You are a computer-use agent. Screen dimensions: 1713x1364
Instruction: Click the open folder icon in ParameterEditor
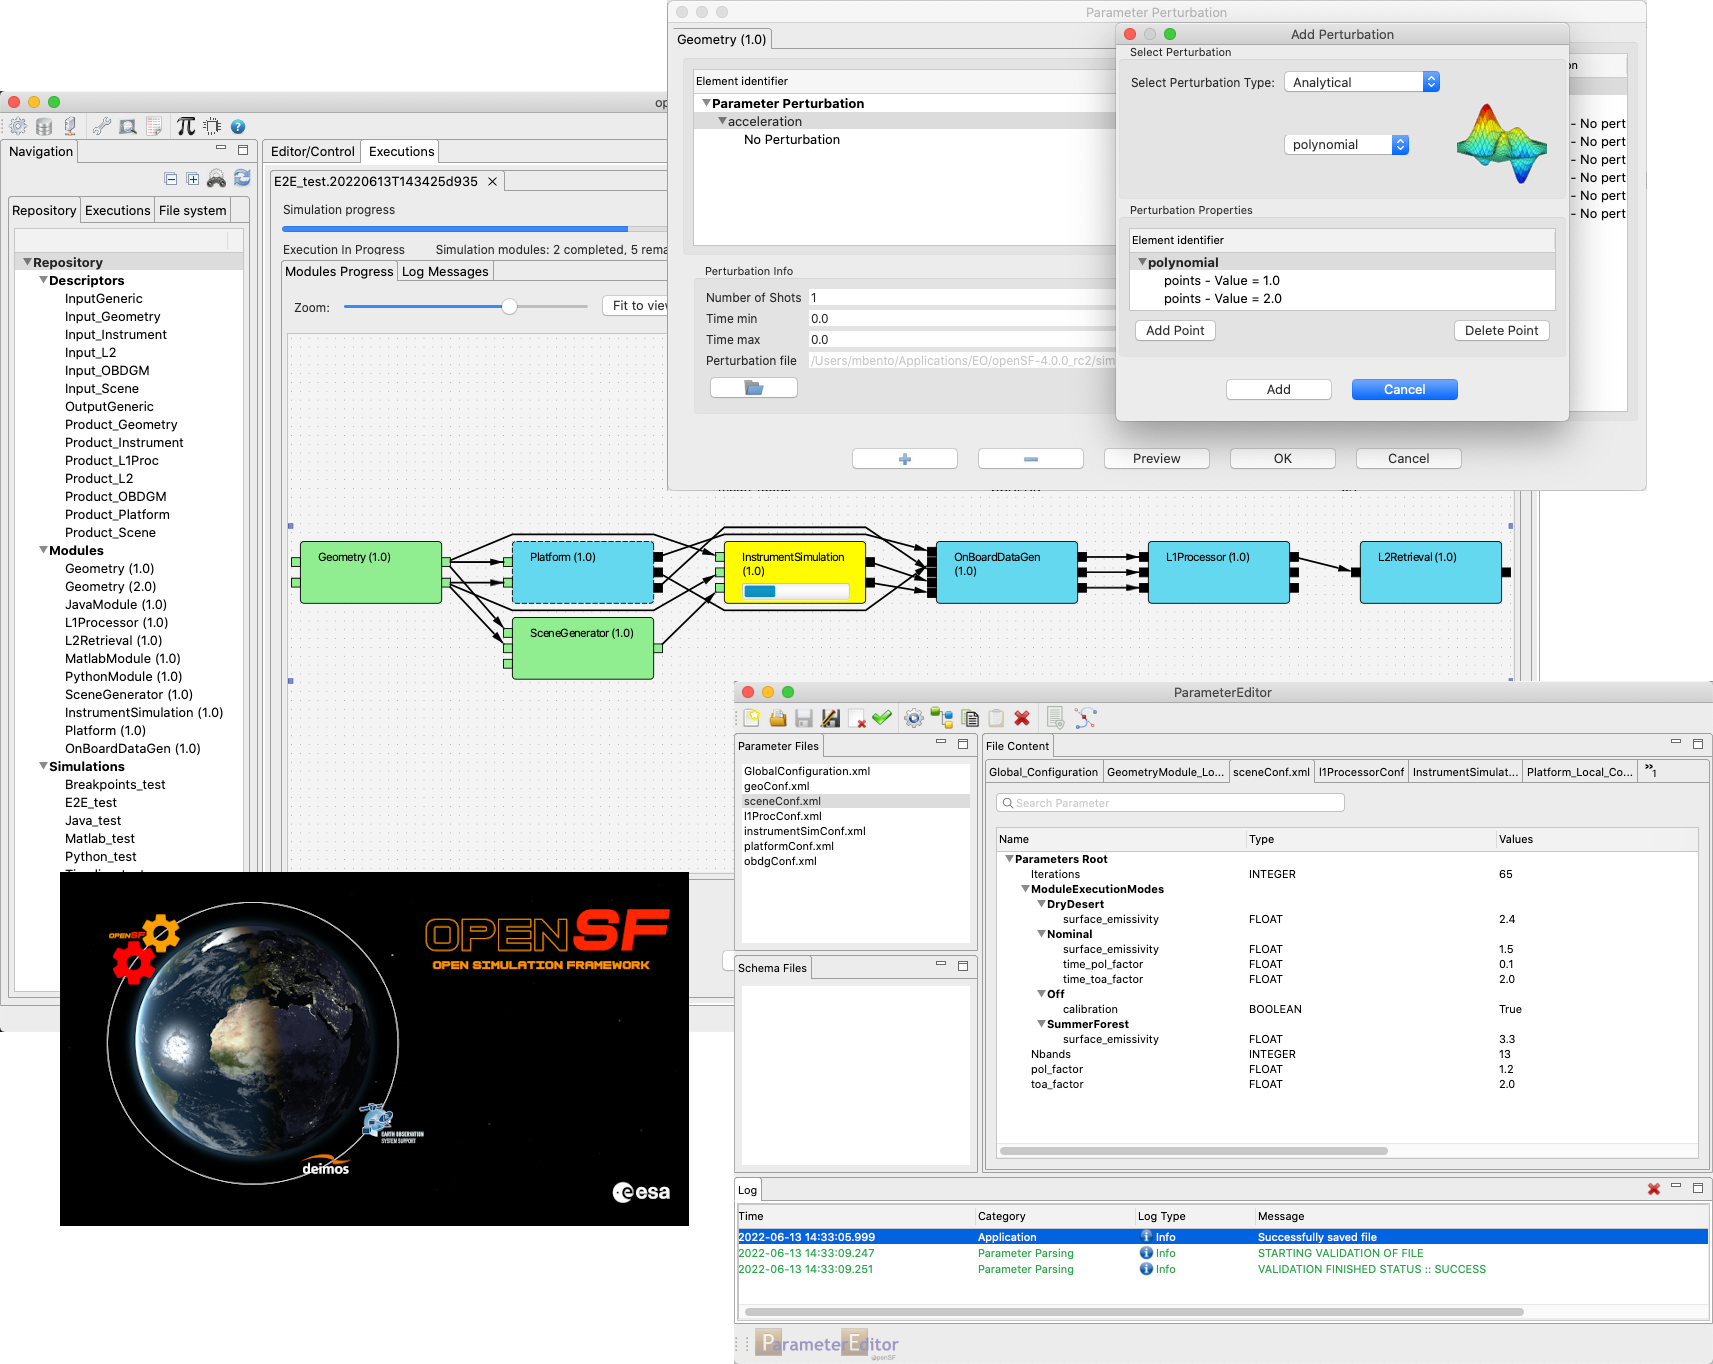[778, 718]
